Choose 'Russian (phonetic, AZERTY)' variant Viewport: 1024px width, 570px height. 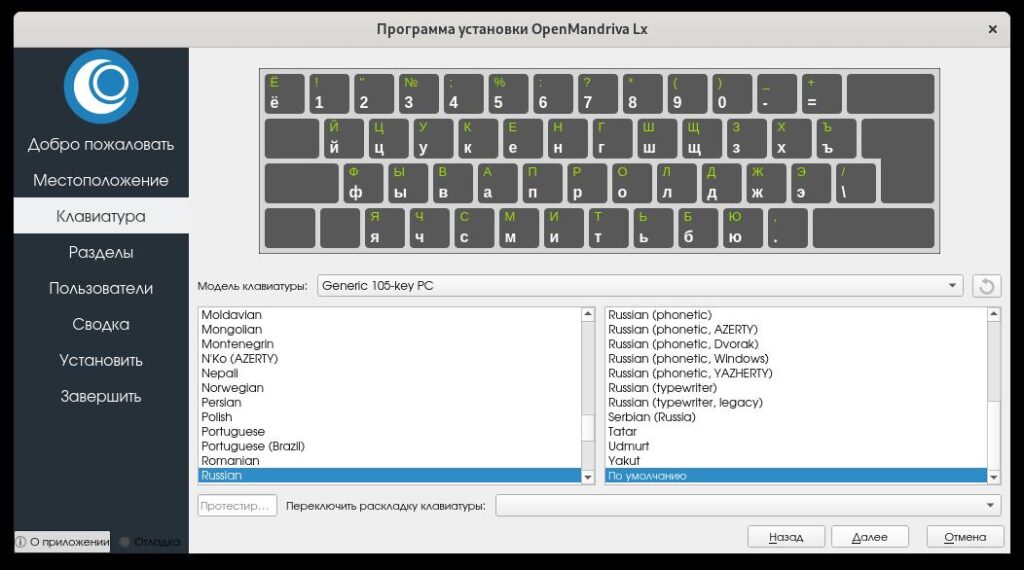pyautogui.click(x=796, y=329)
